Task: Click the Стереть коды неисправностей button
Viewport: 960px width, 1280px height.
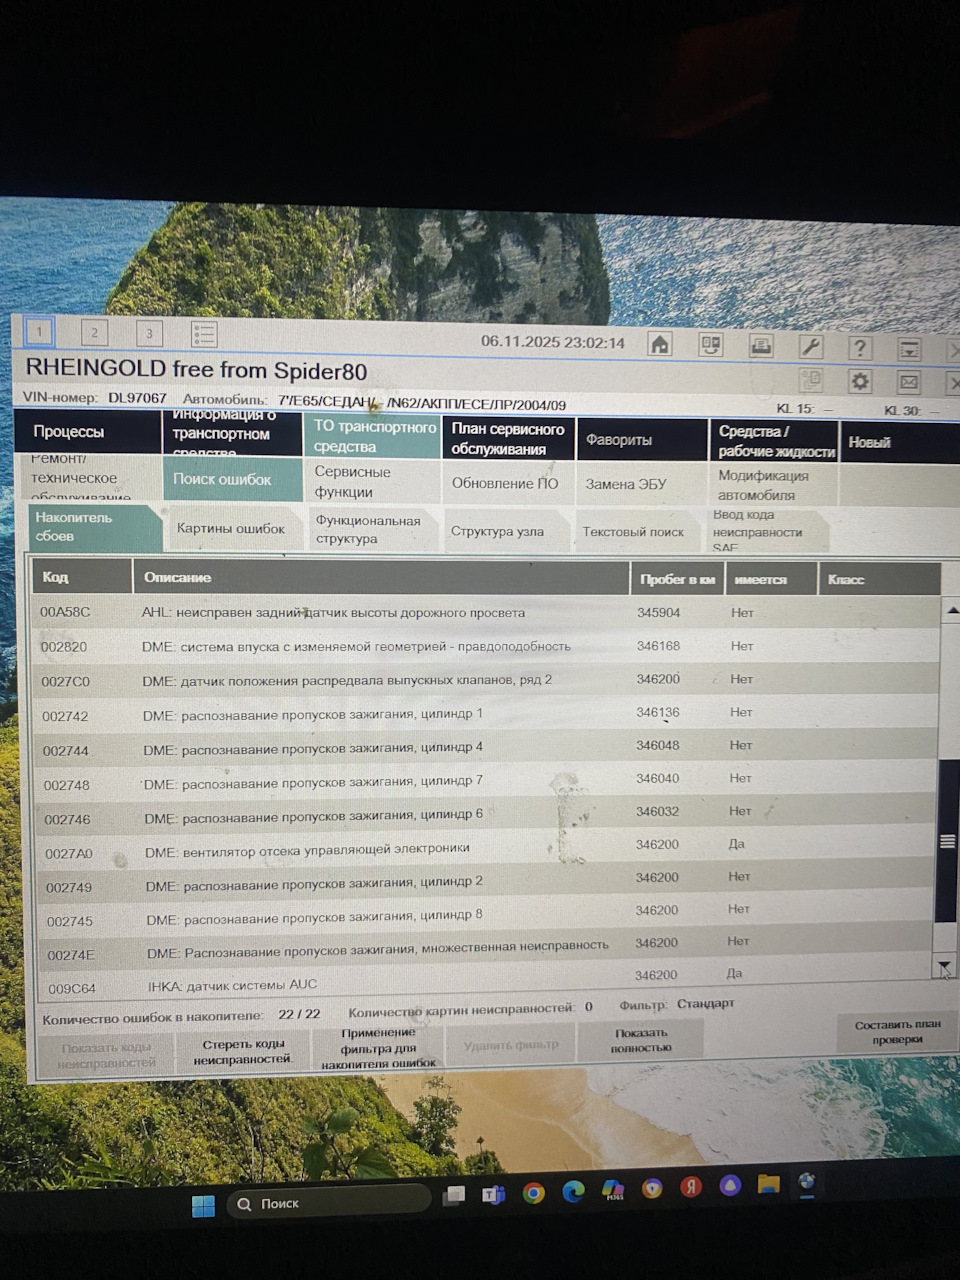Action: tap(242, 1051)
